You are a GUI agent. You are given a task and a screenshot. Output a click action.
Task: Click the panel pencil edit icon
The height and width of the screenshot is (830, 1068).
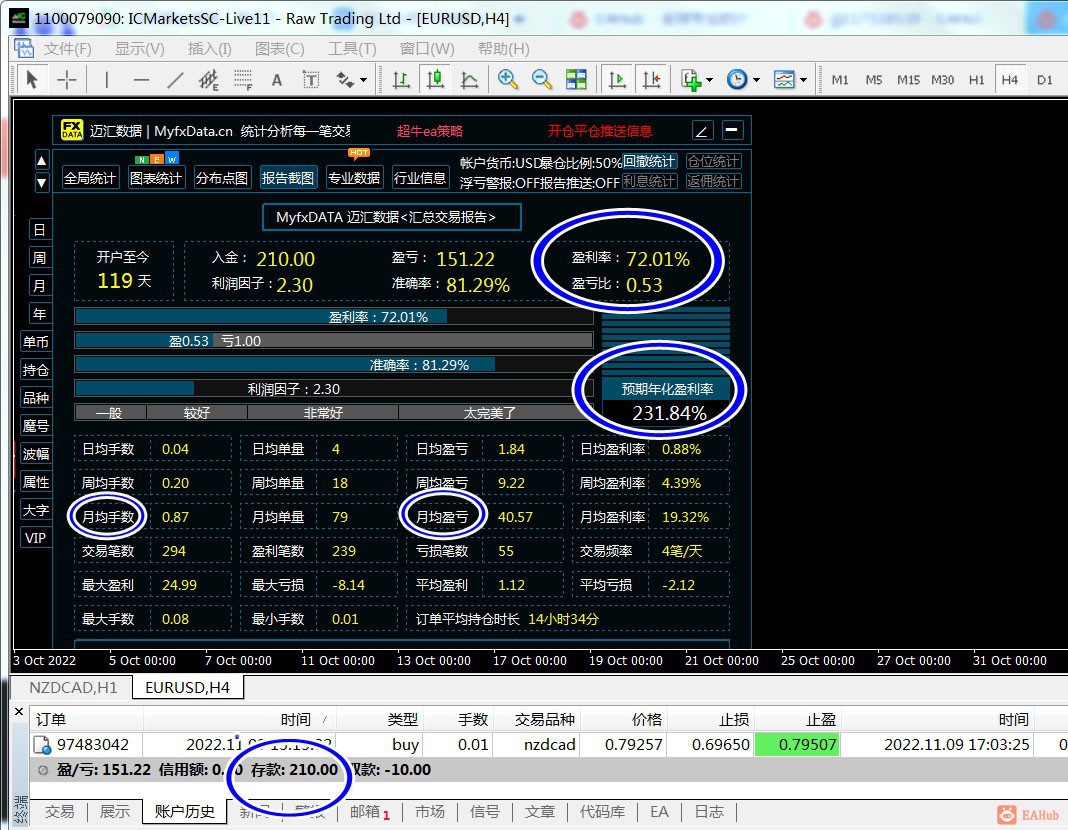702,129
